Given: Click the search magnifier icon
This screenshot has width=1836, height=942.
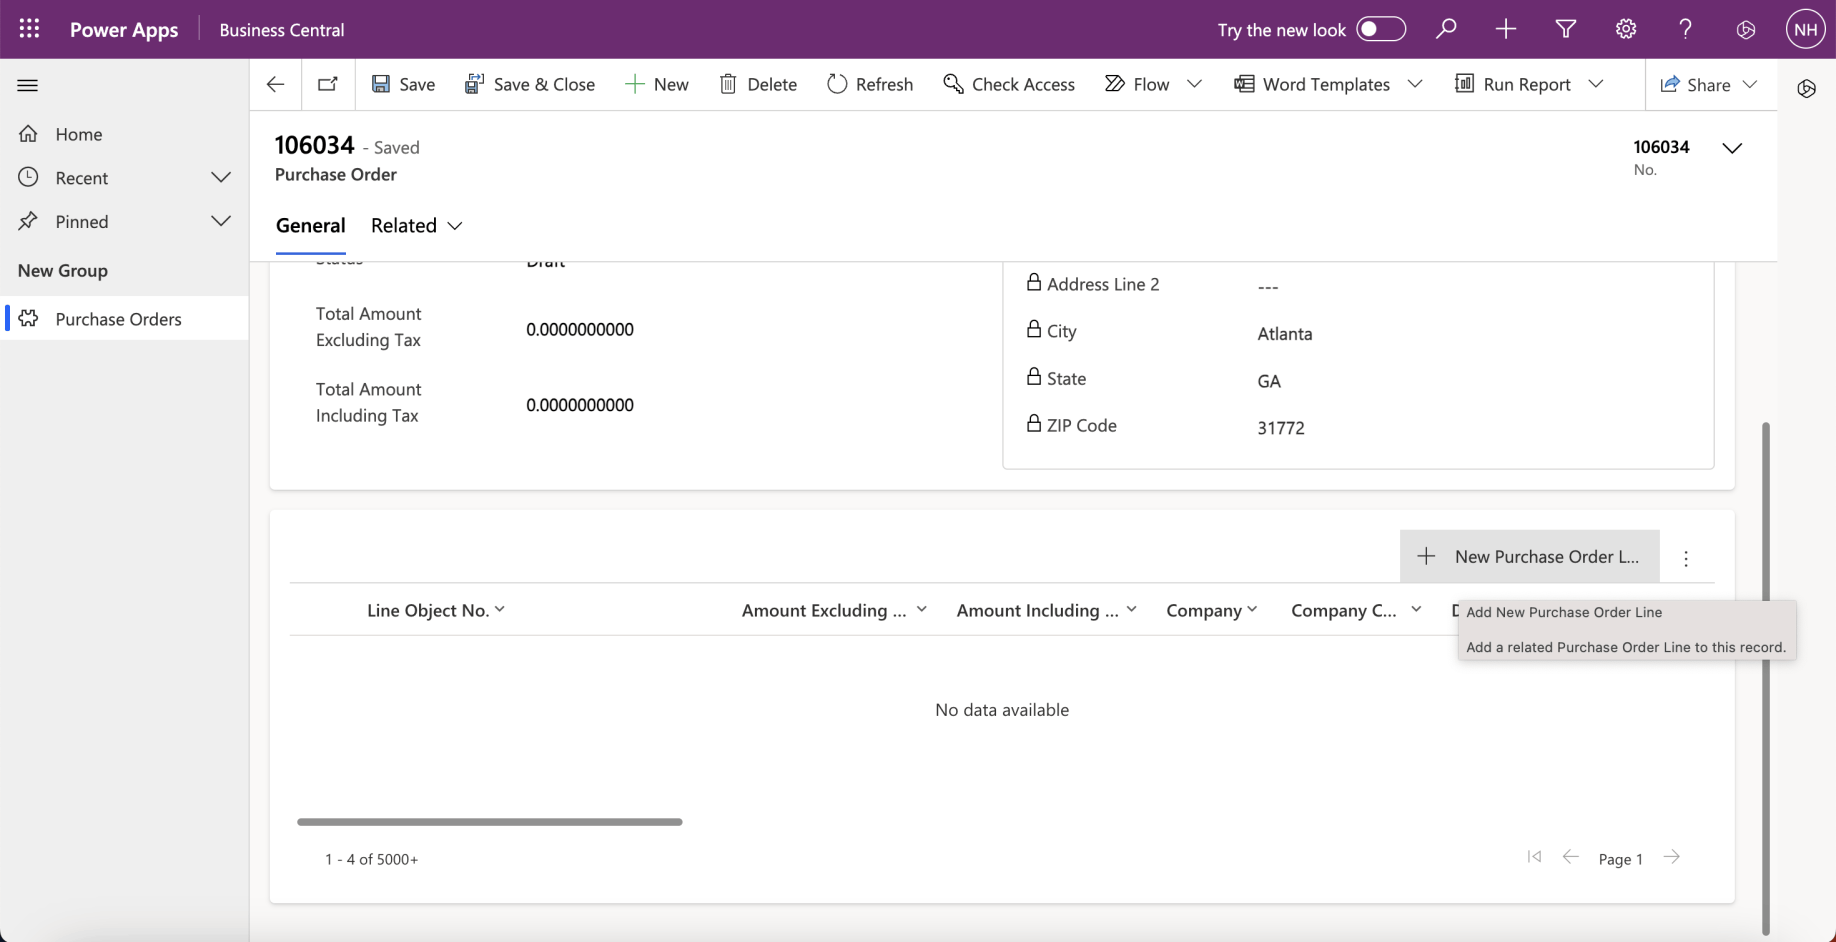Looking at the screenshot, I should click(x=1446, y=29).
